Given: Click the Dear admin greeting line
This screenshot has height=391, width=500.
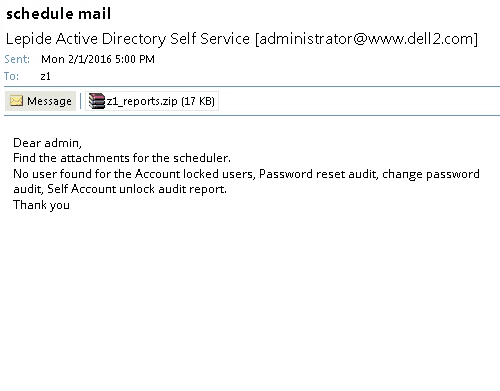Looking at the screenshot, I should (x=47, y=143).
